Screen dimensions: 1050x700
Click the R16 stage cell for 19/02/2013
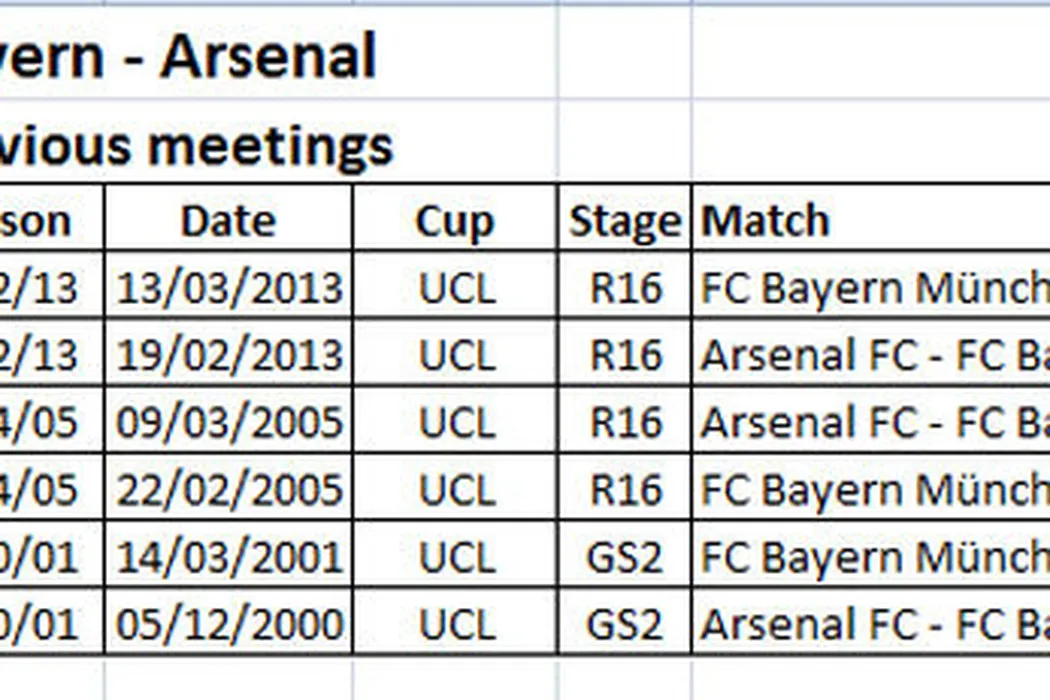point(626,355)
